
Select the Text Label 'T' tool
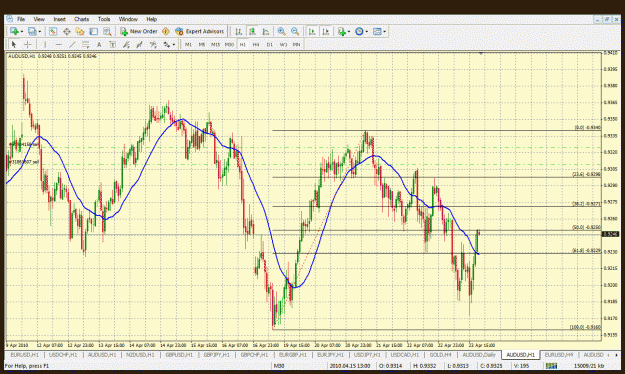pyautogui.click(x=112, y=44)
